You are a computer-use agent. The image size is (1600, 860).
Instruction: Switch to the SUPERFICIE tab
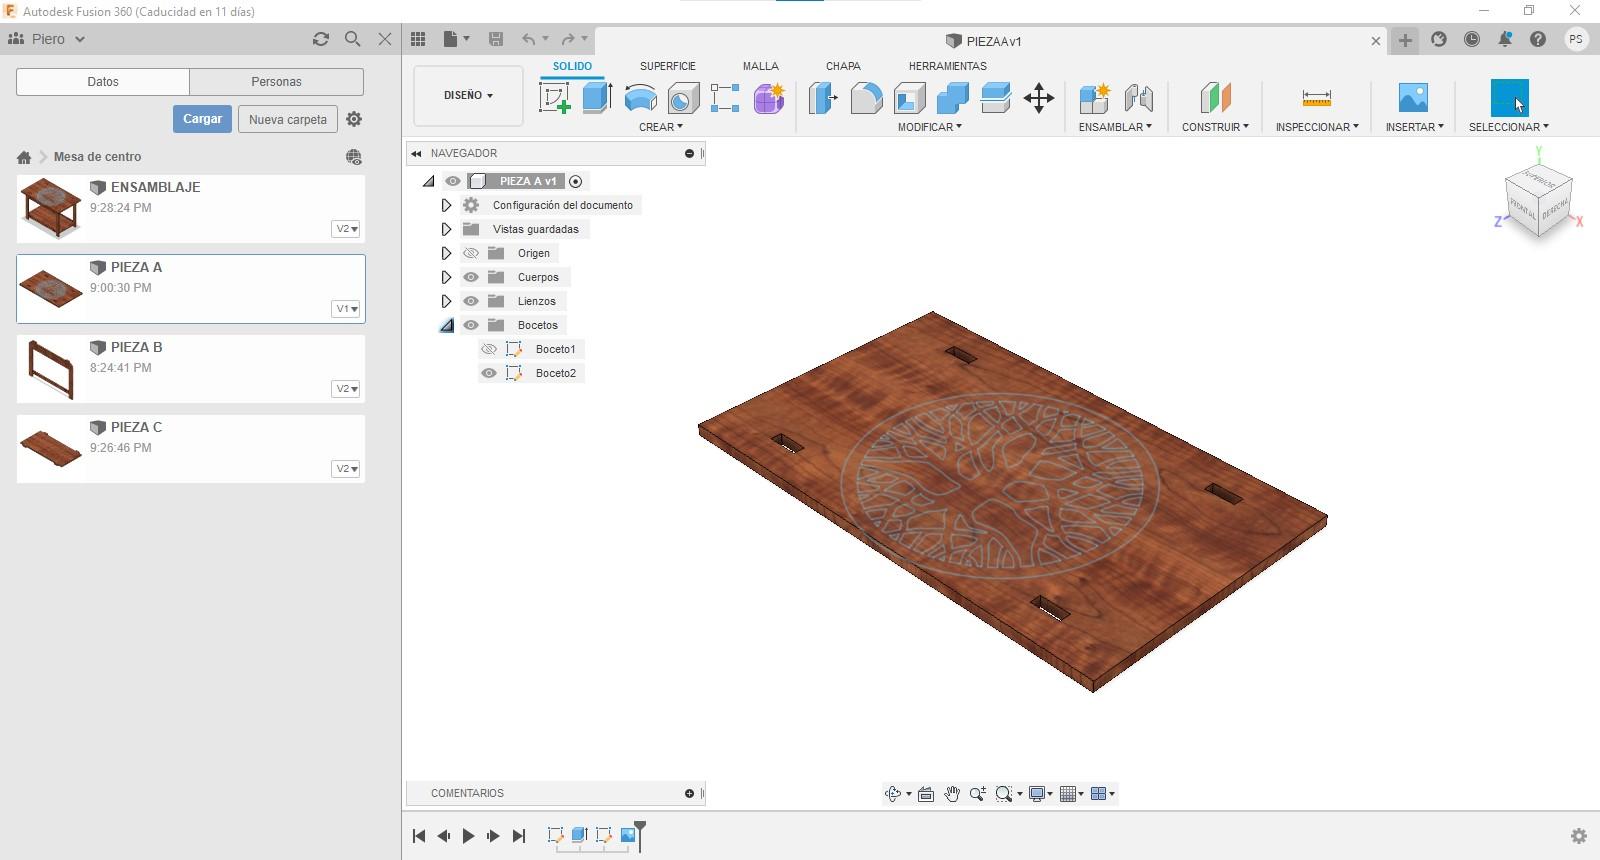668,66
